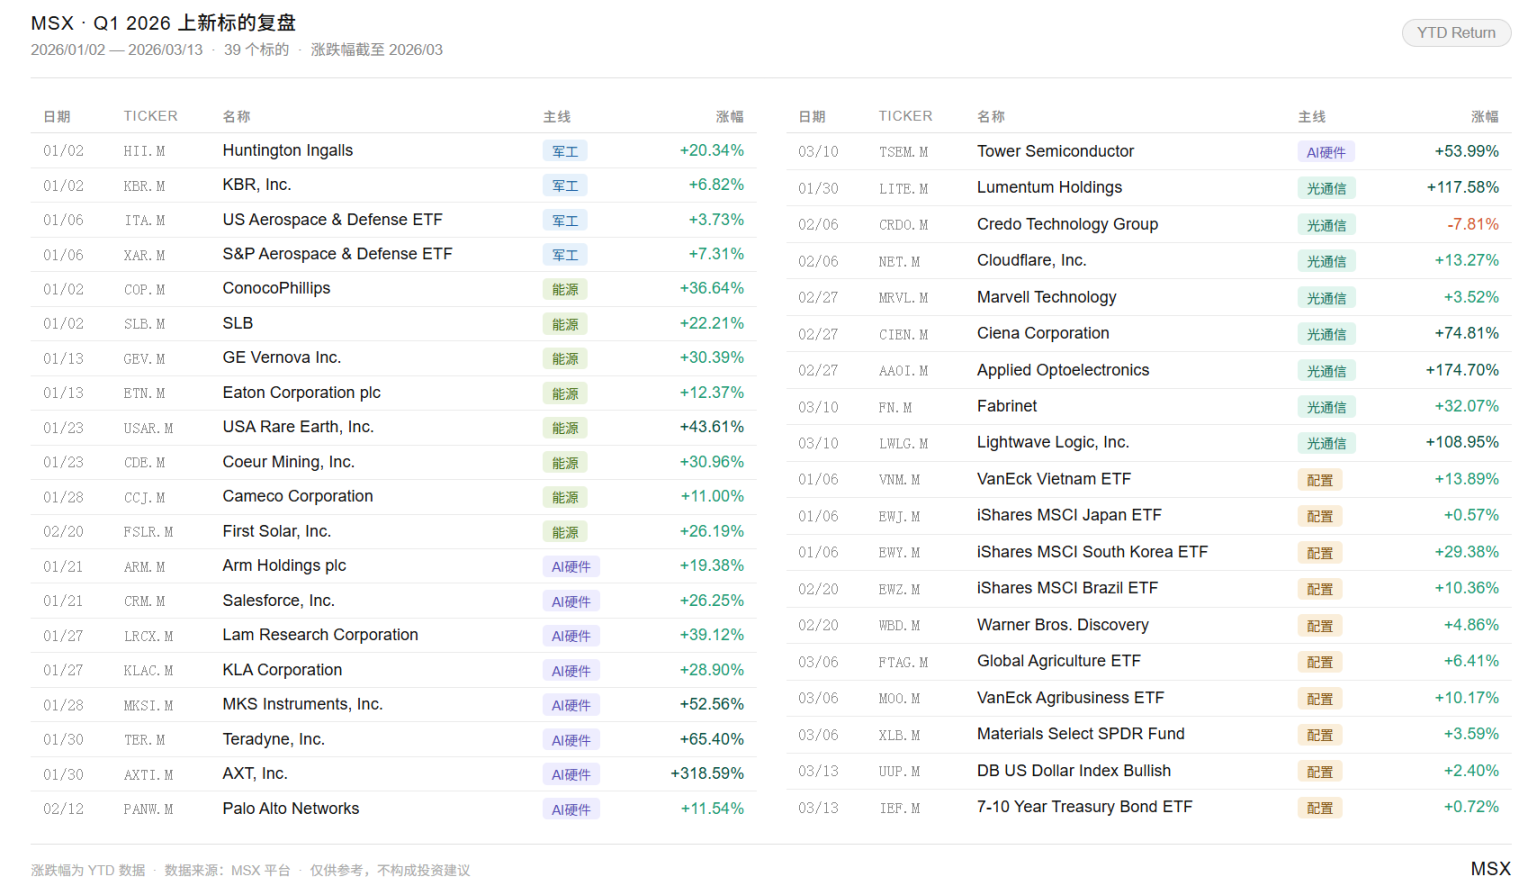The width and height of the screenshot is (1537, 895).
Task: Click the AI硬件 tag next to Tower Semiconductor
Action: [x=1325, y=153]
